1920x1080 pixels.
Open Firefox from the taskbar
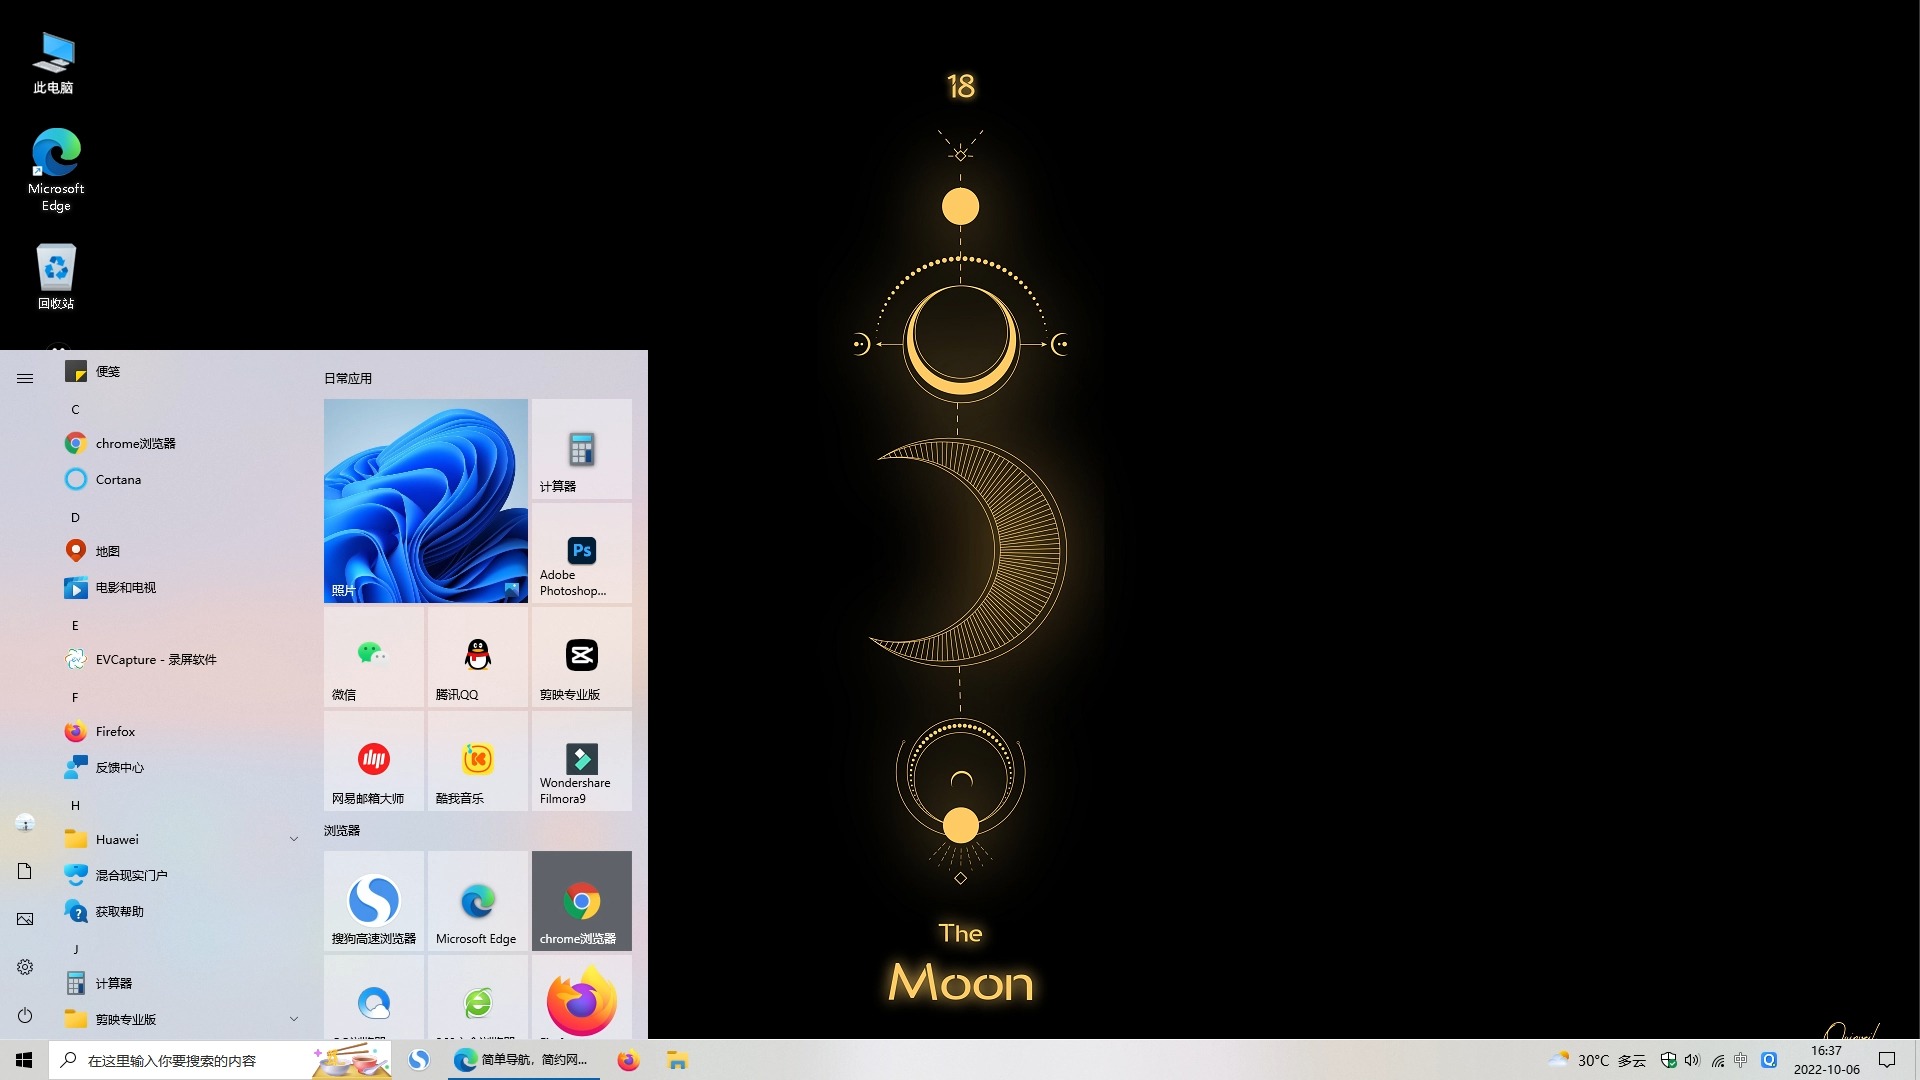click(628, 1060)
